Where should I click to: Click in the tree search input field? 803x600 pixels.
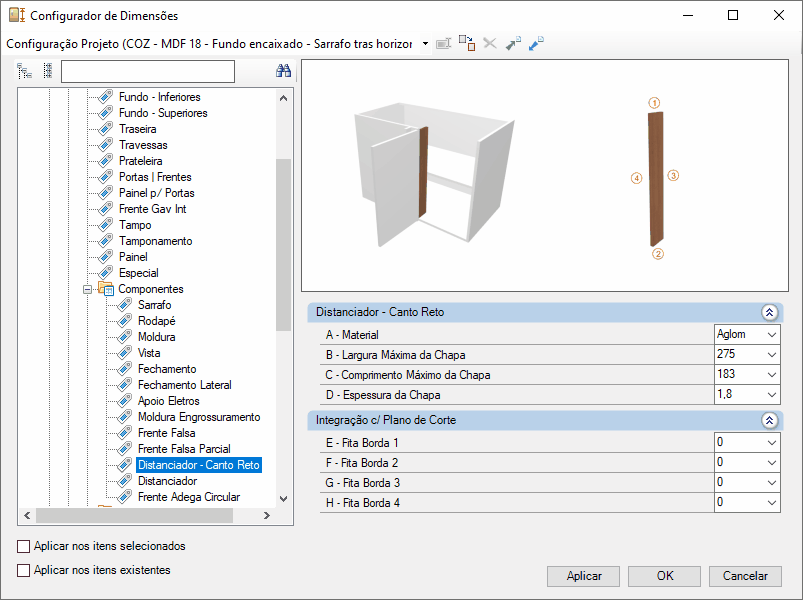coord(148,71)
